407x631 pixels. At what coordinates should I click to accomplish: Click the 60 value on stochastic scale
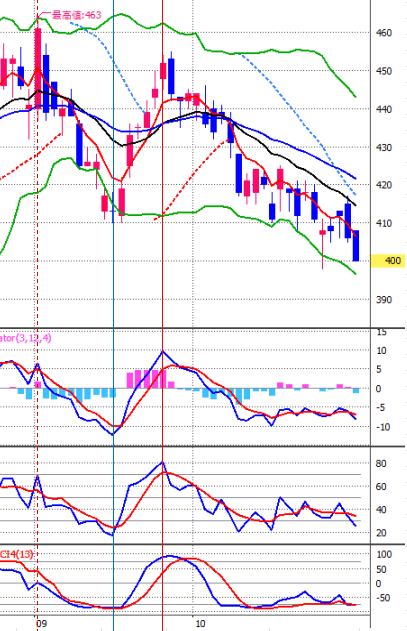tap(381, 487)
